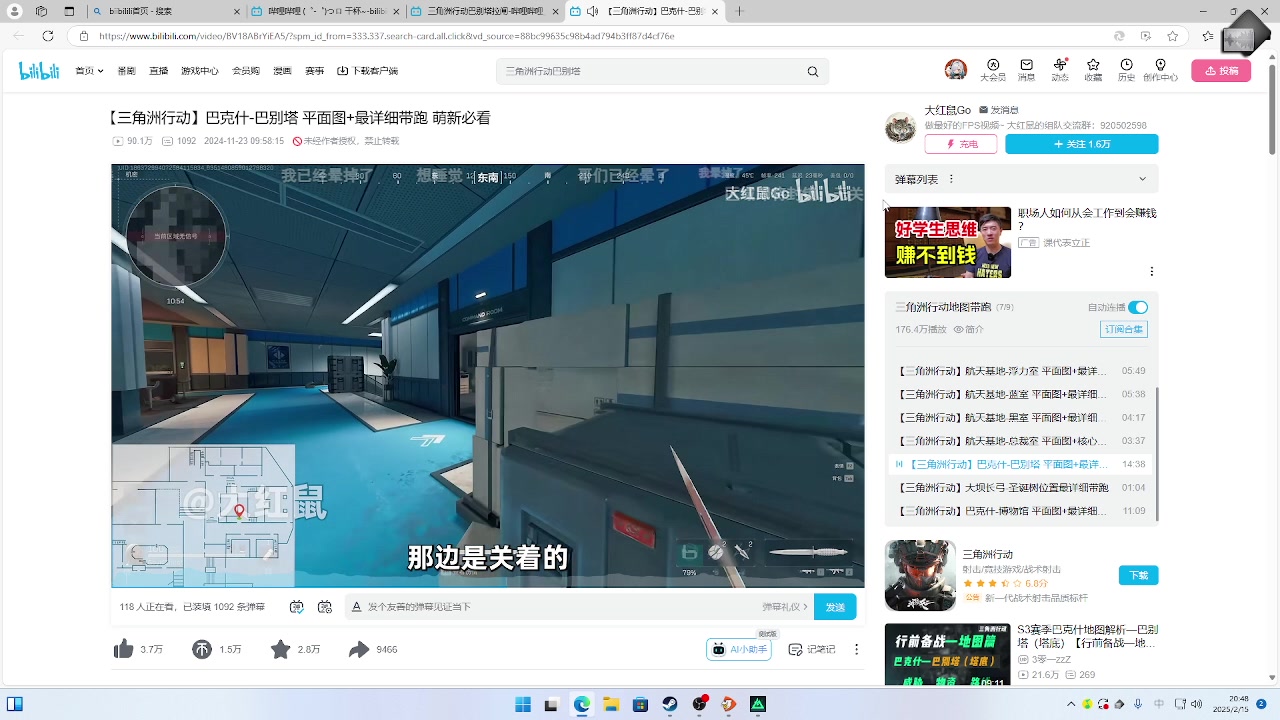Open danmaku settings icon below the player
1280x720 pixels.
(x=325, y=606)
